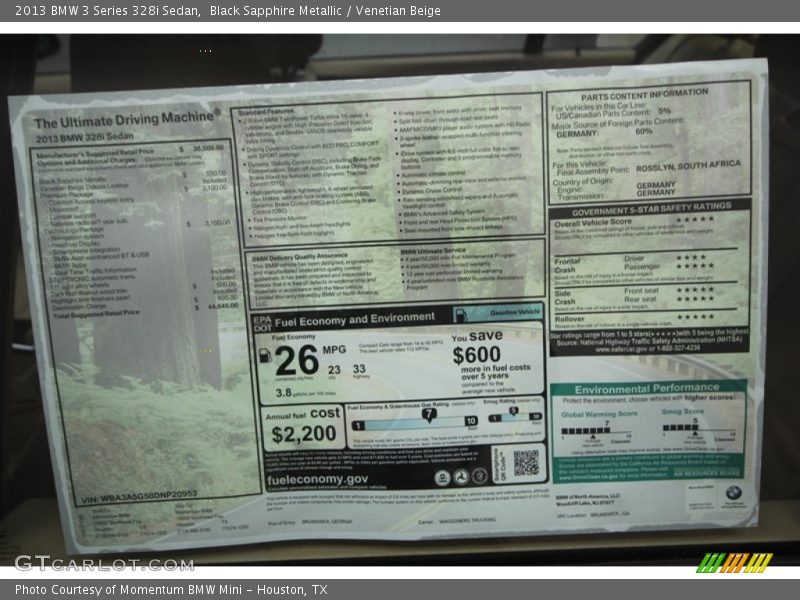
Task: Click the colored stripes logo at bottom right
Action: click(x=734, y=562)
